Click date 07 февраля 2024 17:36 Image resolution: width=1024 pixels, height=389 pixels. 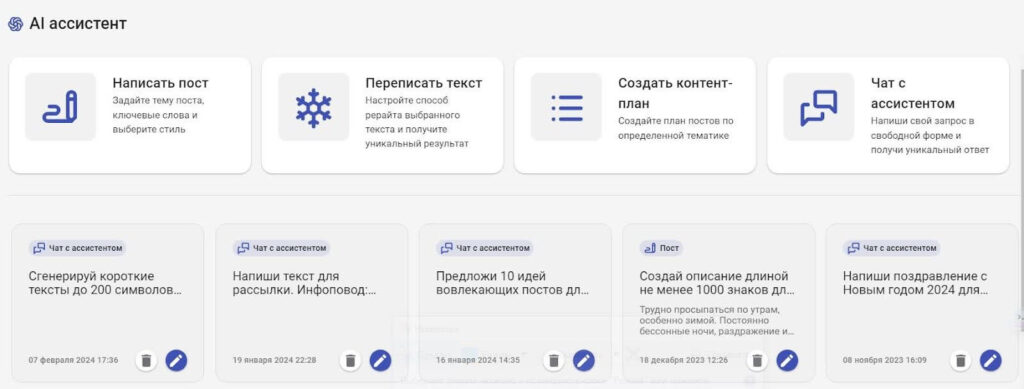tap(74, 360)
